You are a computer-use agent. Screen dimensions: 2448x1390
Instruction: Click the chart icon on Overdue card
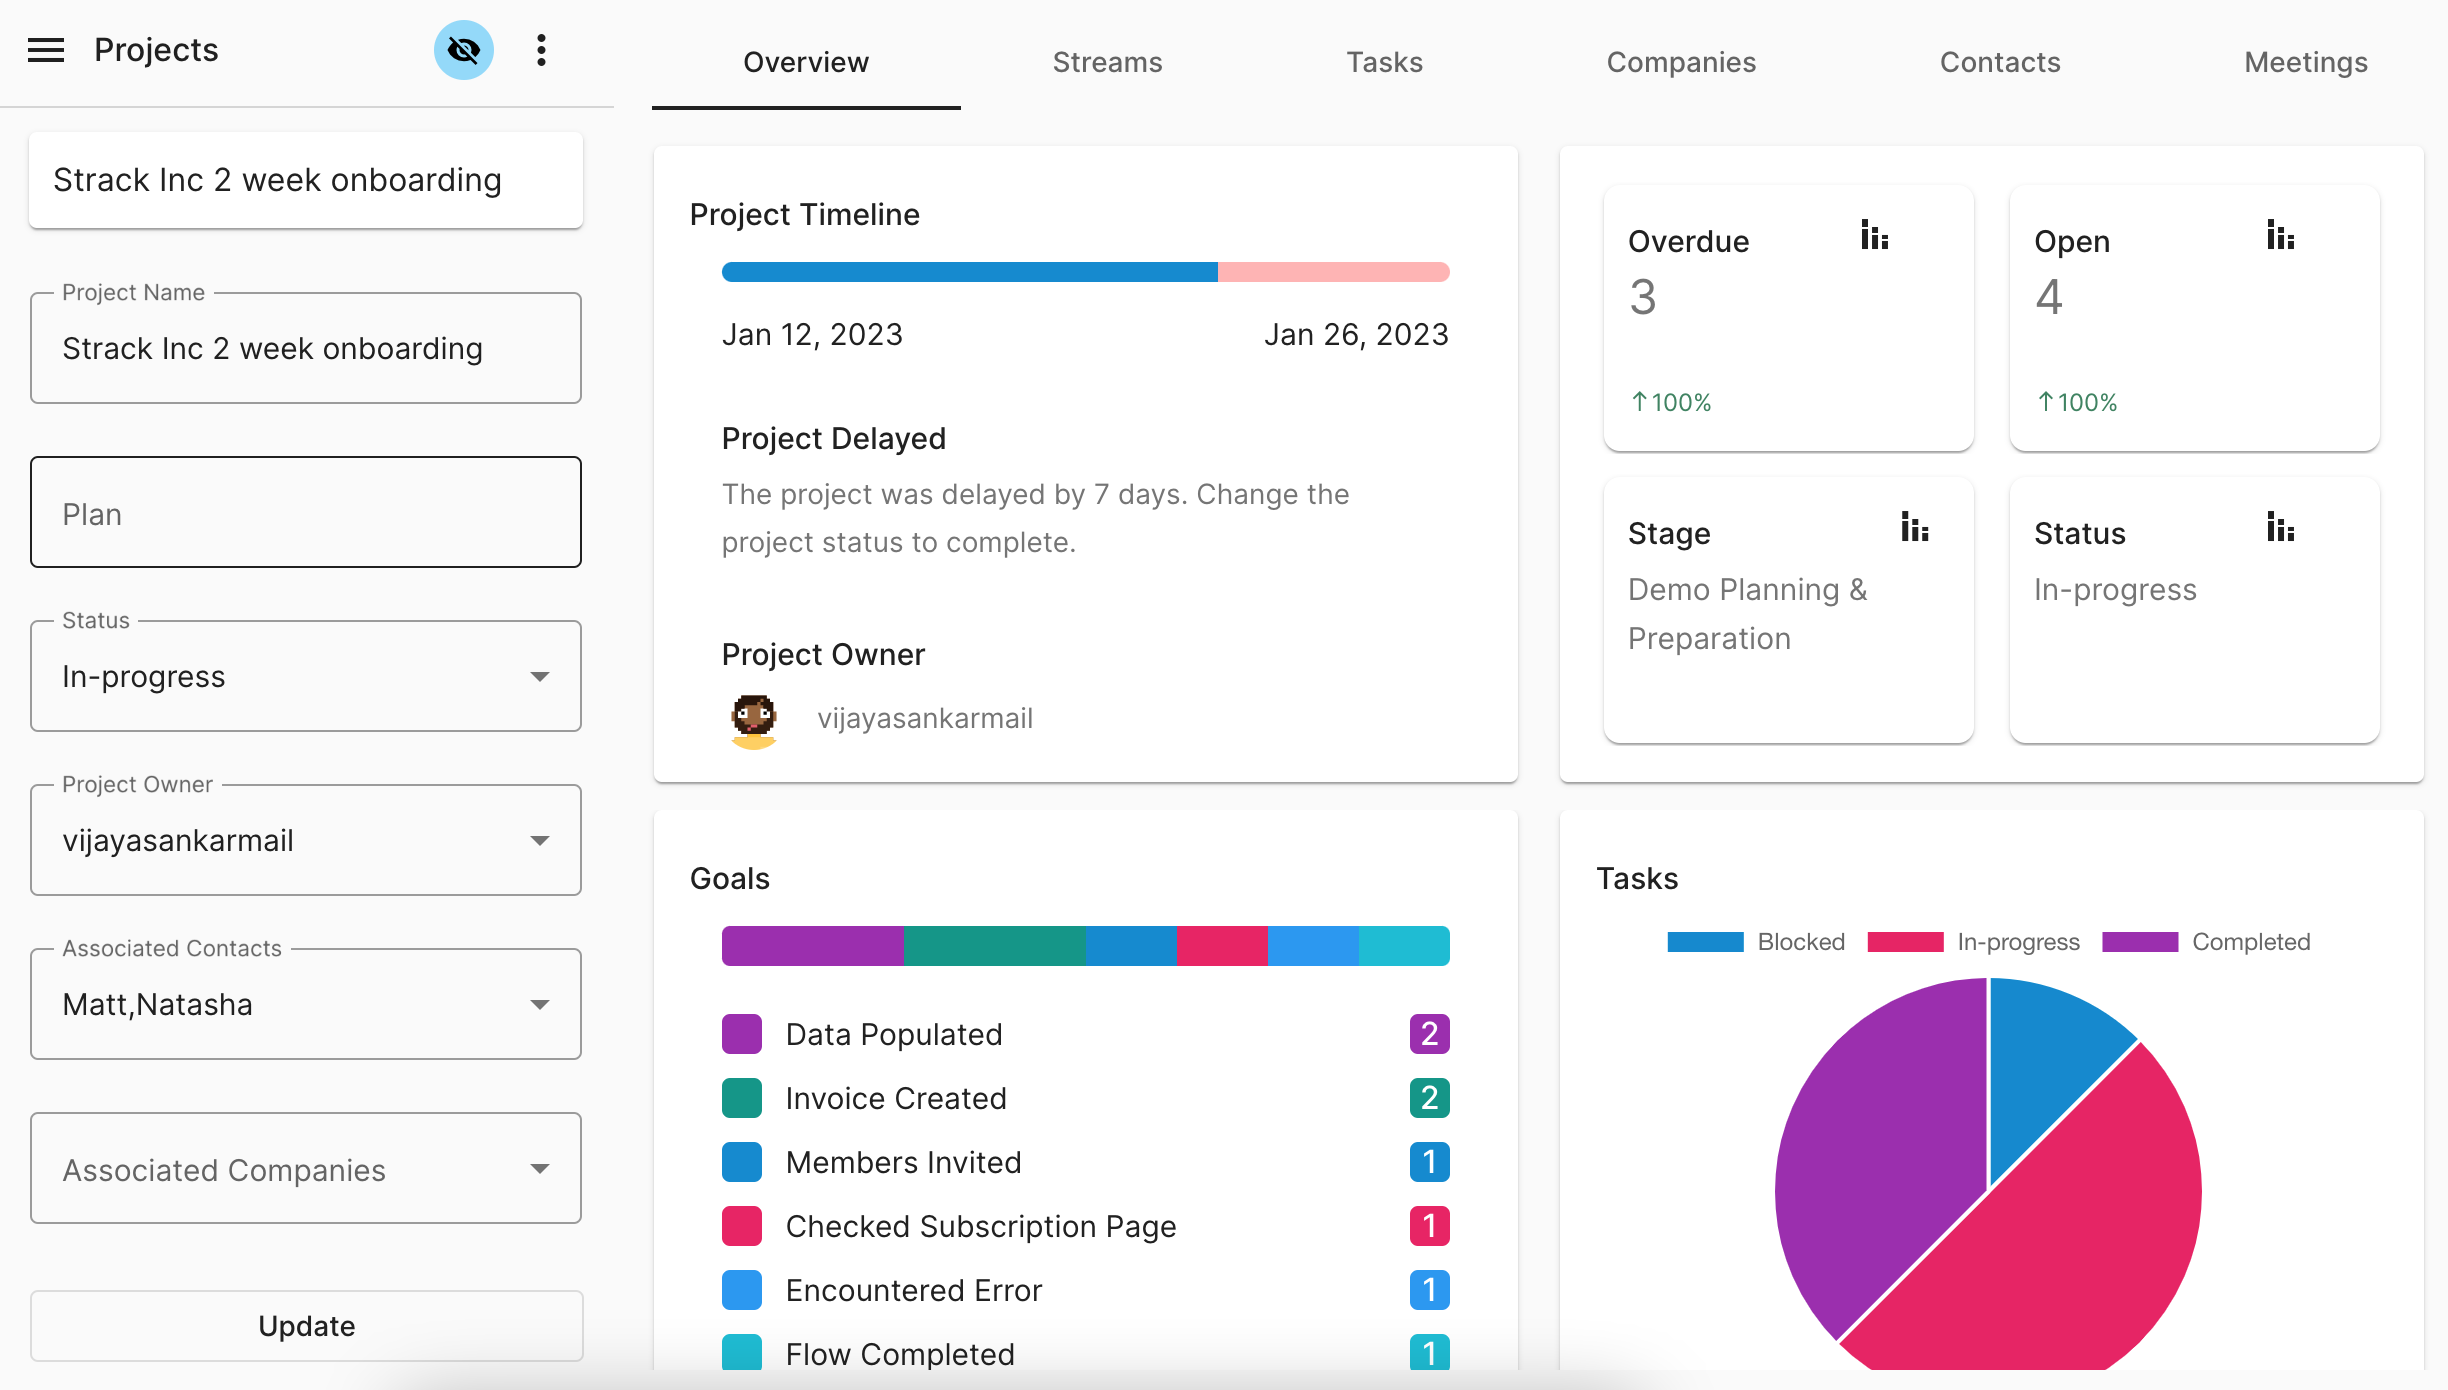point(1874,236)
